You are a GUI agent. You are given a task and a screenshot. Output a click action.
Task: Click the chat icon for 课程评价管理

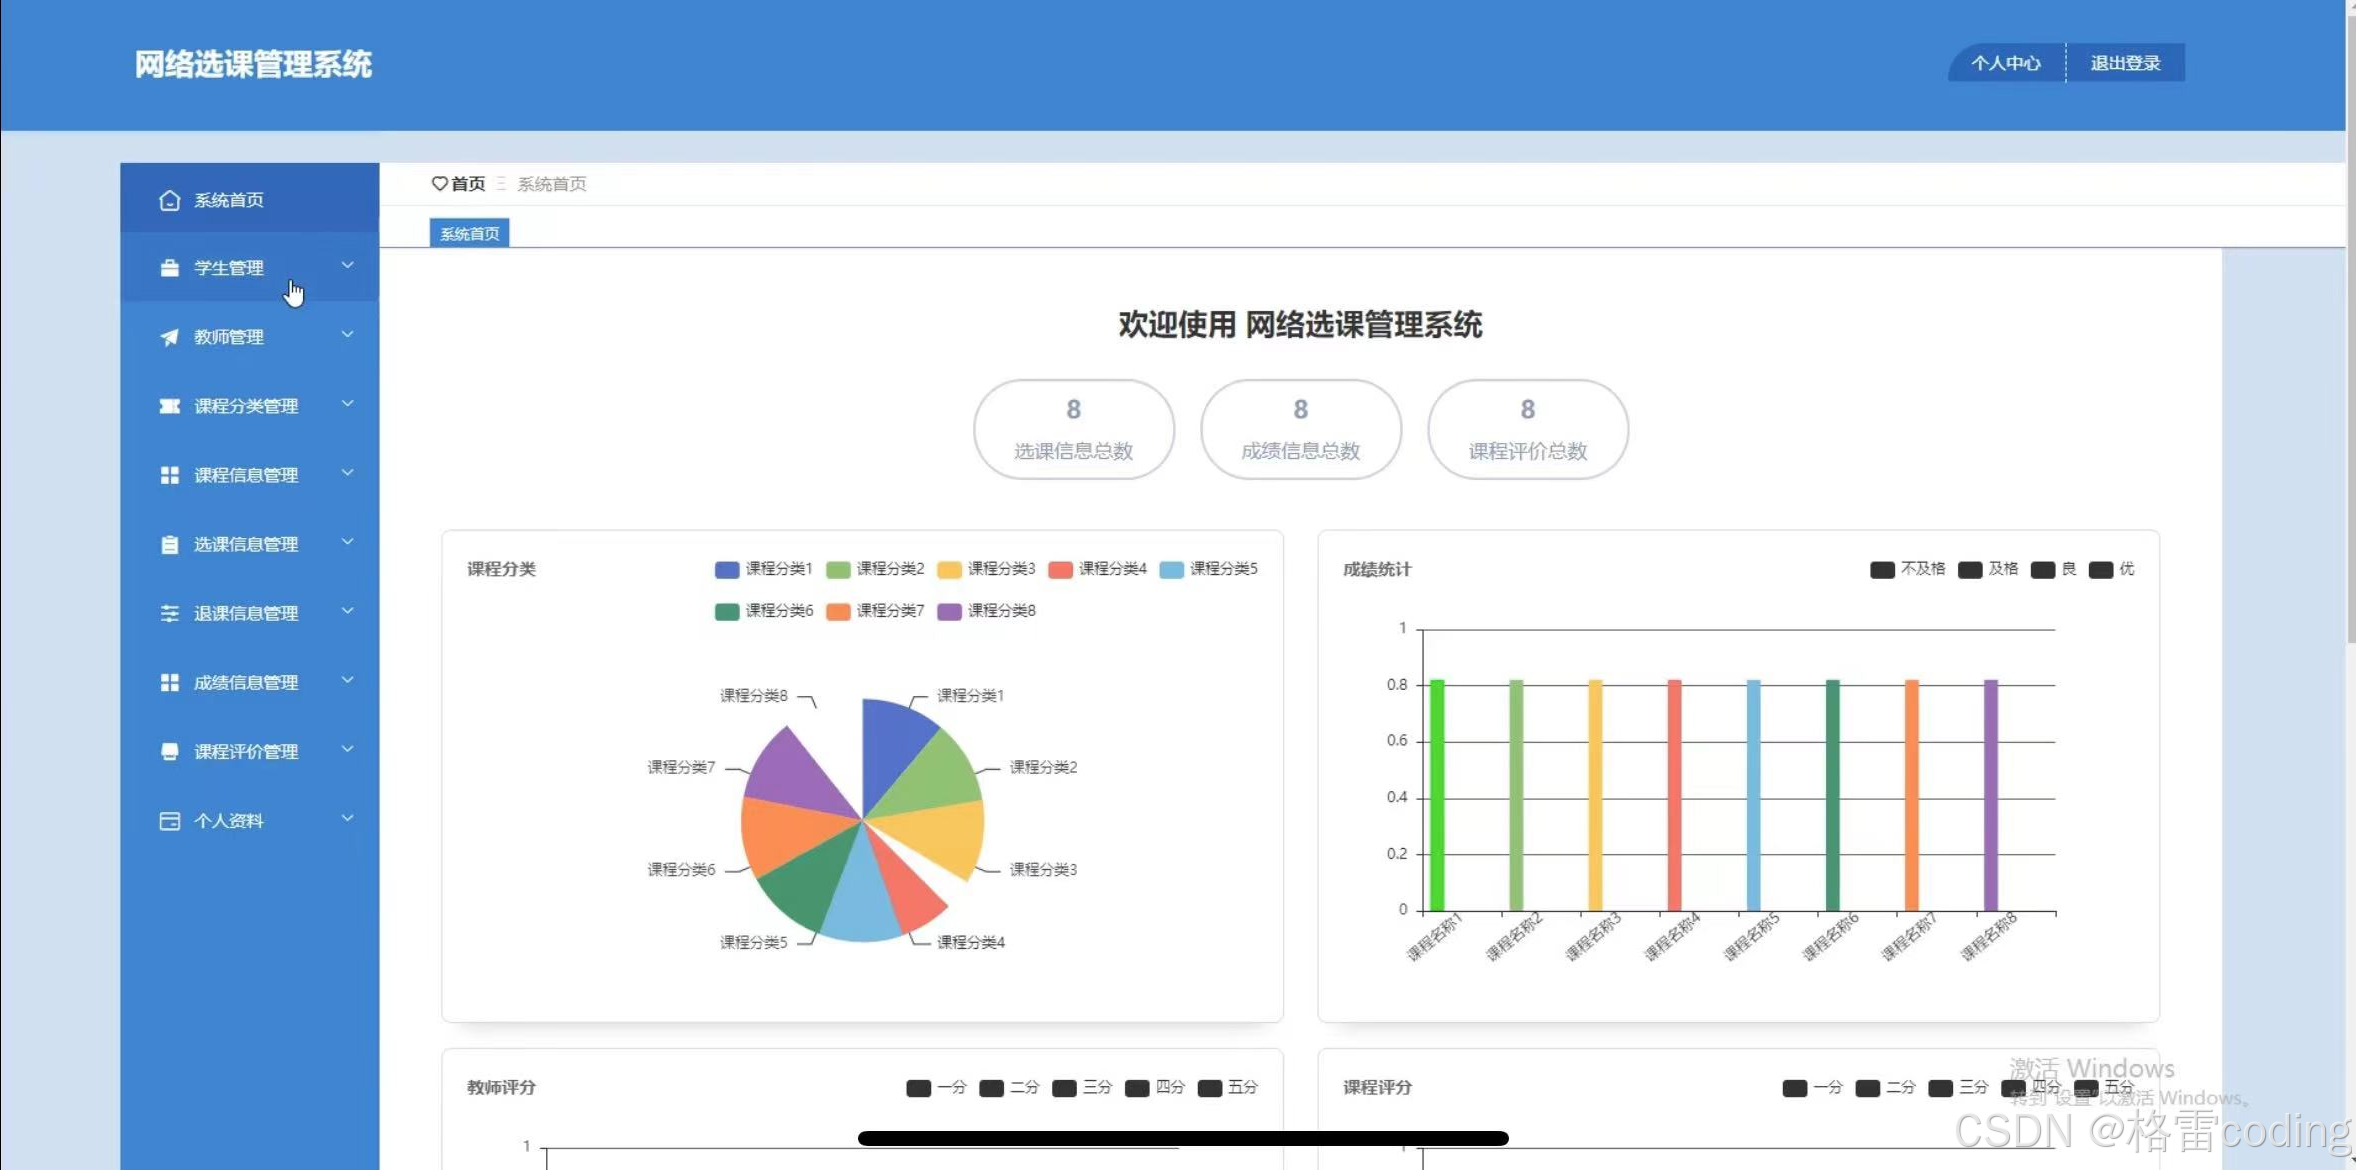(169, 751)
